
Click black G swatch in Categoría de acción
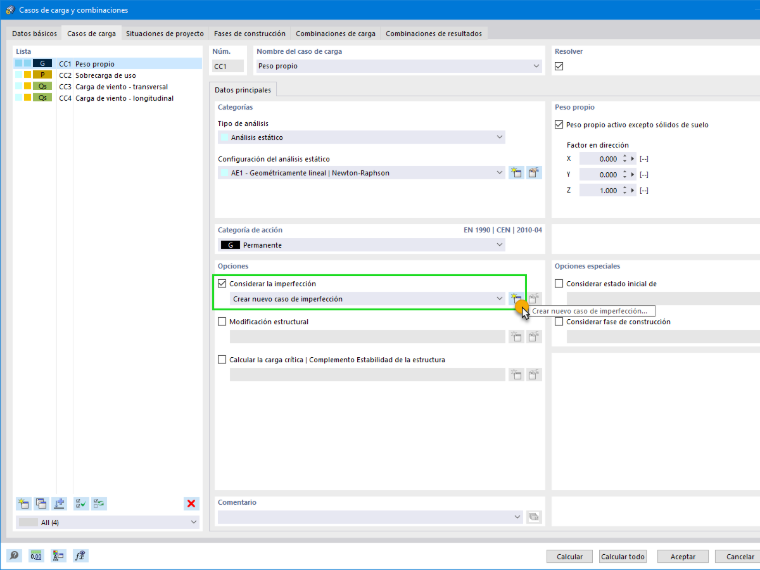[x=230, y=245]
